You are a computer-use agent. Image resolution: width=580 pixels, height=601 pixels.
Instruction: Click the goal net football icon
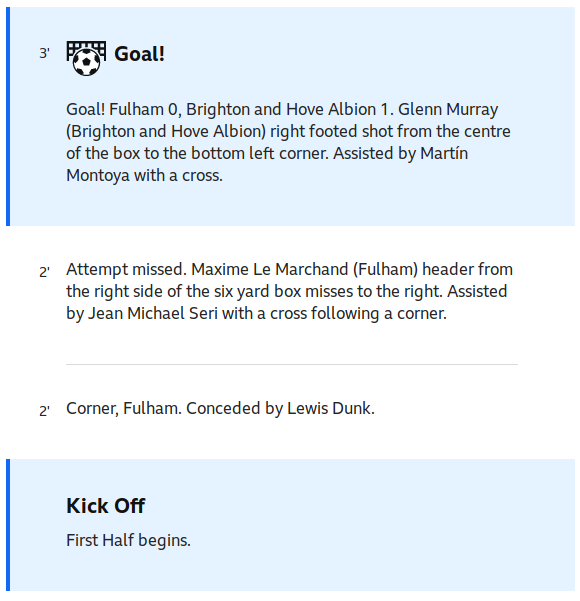click(86, 58)
